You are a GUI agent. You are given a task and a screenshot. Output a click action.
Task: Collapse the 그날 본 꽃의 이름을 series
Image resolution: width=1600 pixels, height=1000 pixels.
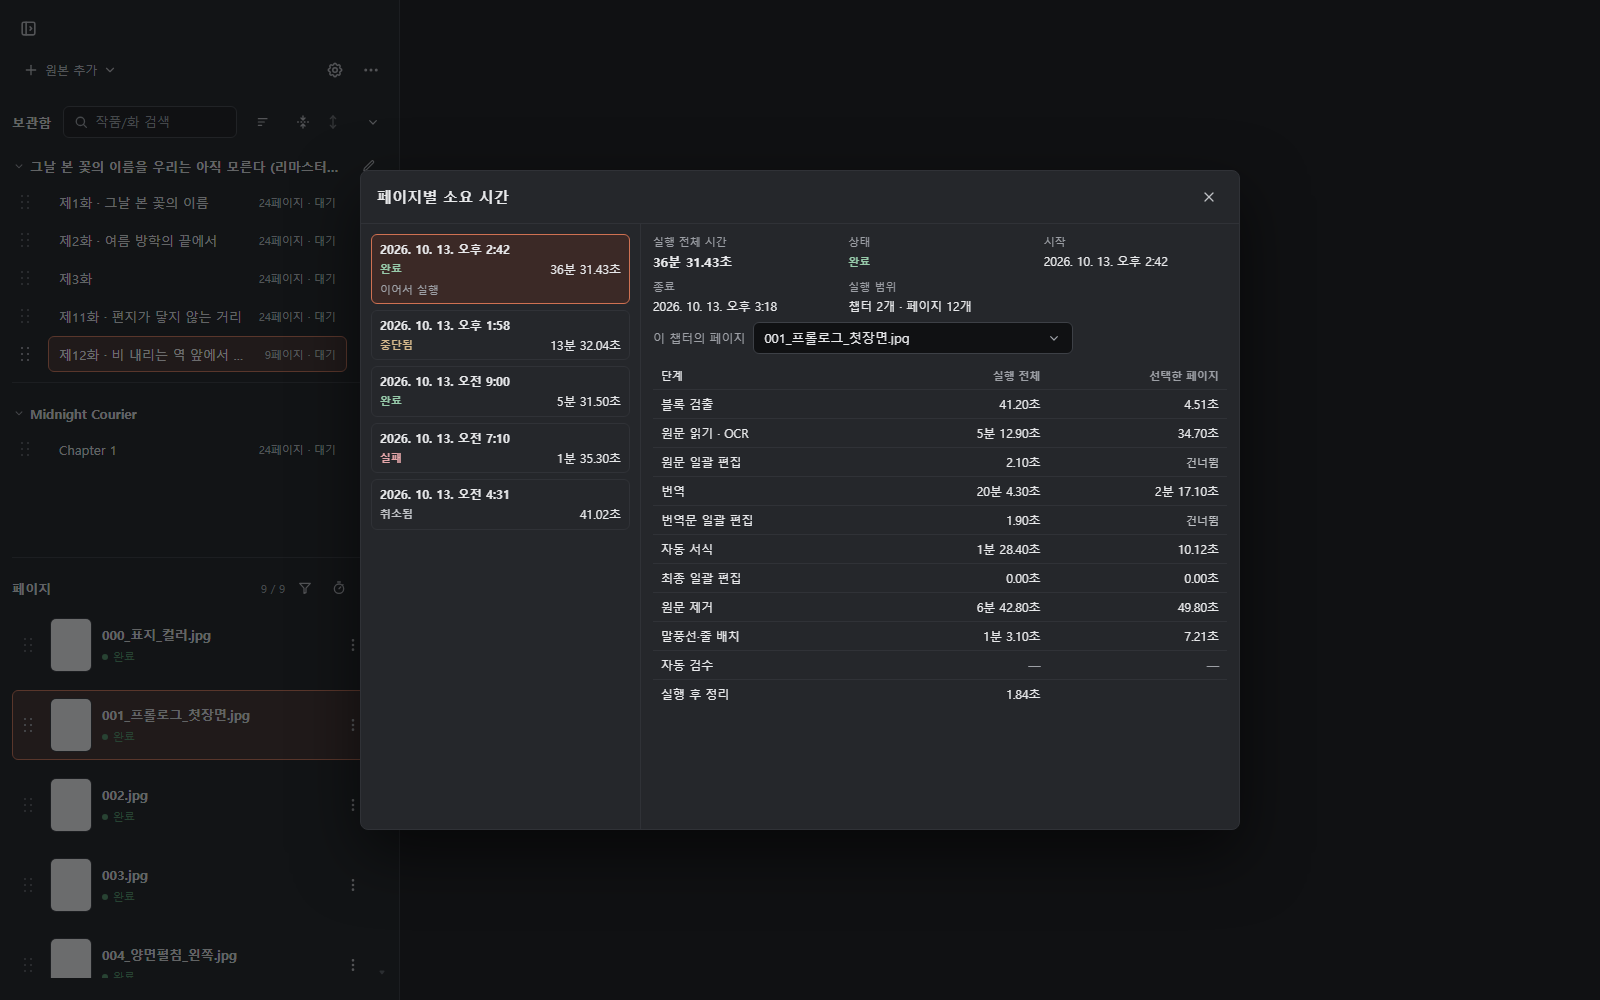18,167
